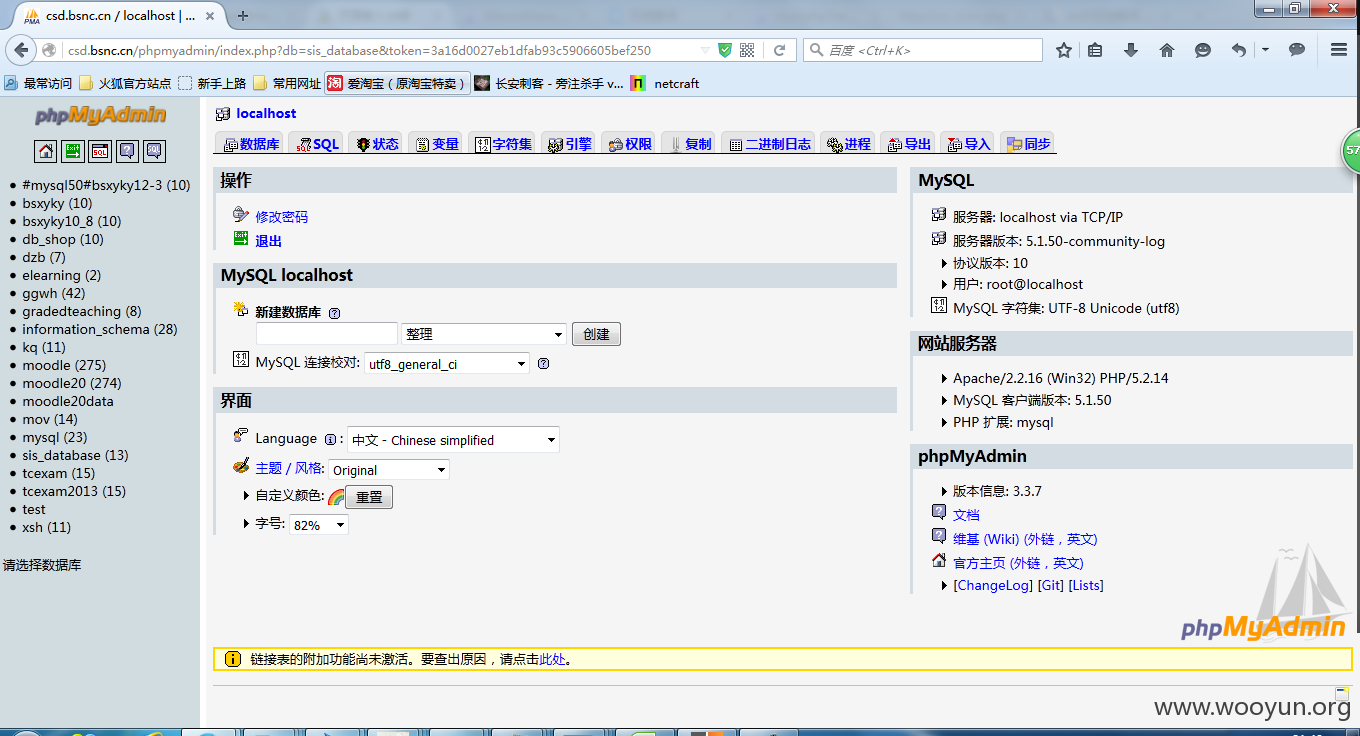
Task: Open the 同步 synchronize tab
Action: coord(1028,144)
